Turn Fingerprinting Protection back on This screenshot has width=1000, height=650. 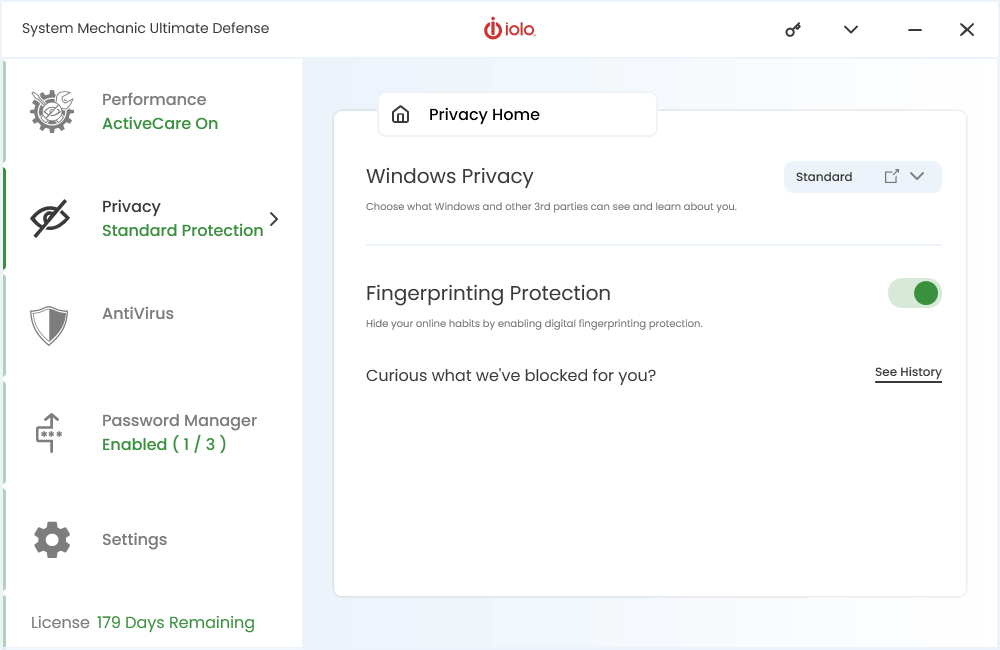pyautogui.click(x=914, y=293)
